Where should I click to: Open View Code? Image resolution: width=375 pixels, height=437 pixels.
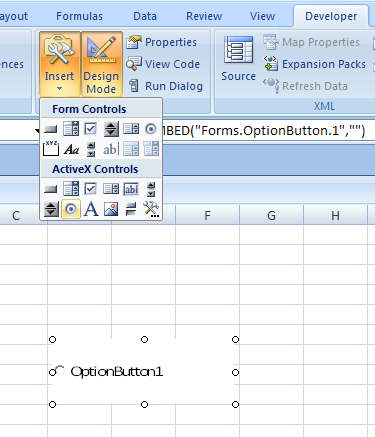point(163,64)
